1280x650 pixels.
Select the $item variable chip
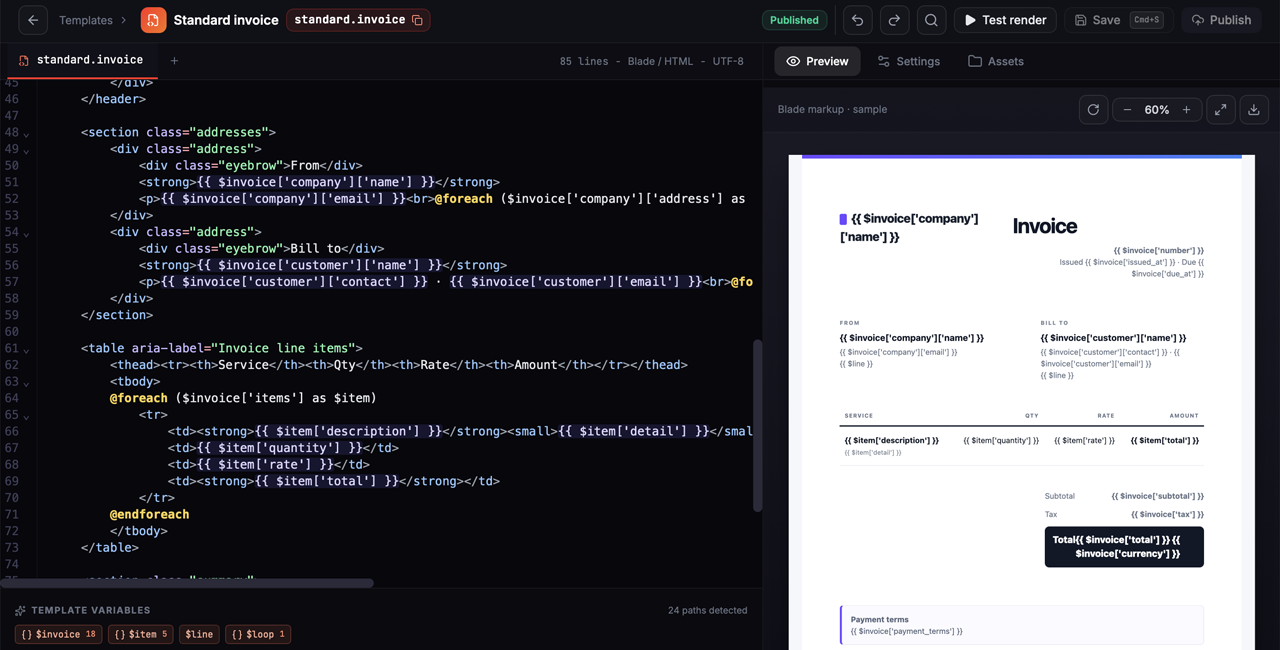[x=140, y=634]
